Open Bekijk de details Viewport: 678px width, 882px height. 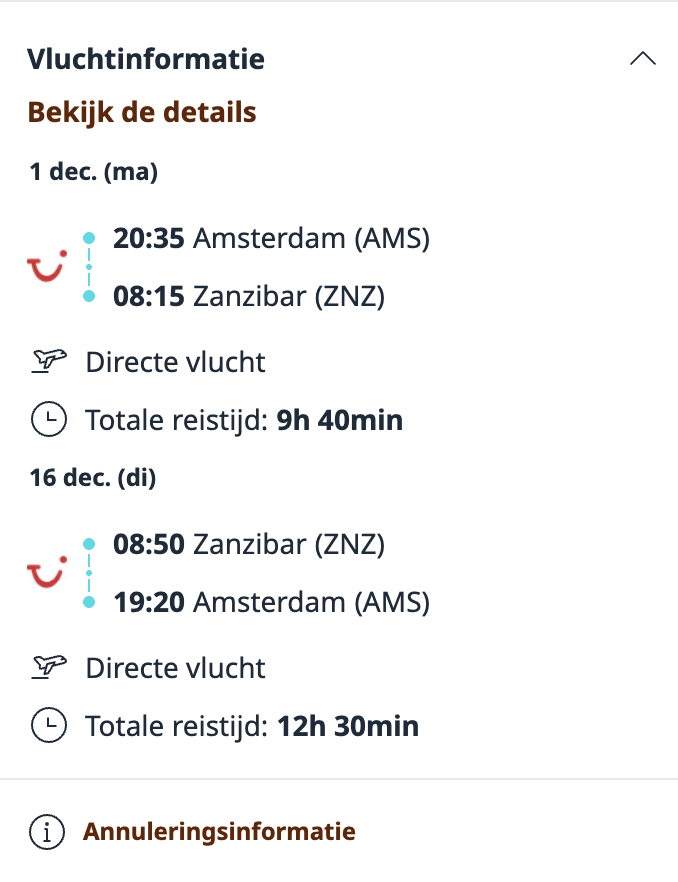point(142,112)
